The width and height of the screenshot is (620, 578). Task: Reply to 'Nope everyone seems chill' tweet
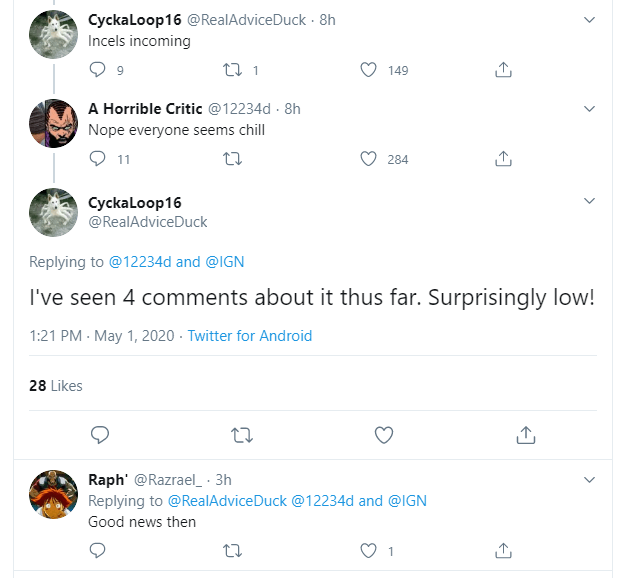click(x=97, y=159)
